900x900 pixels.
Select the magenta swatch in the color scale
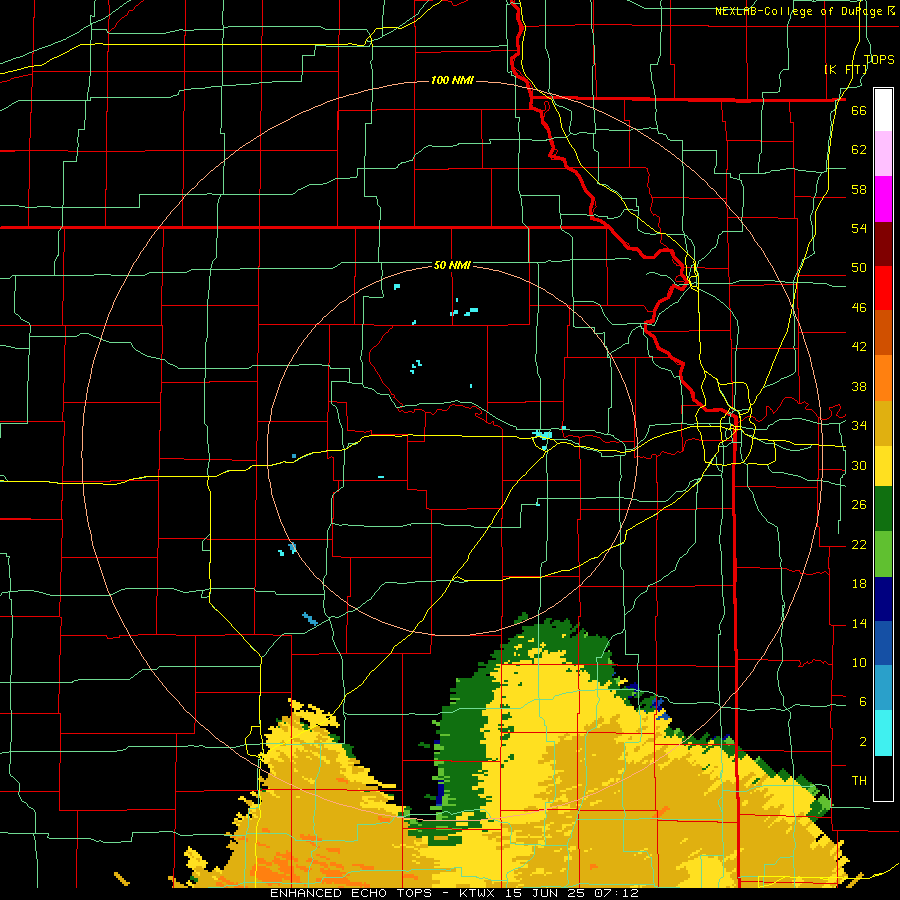coord(883,199)
